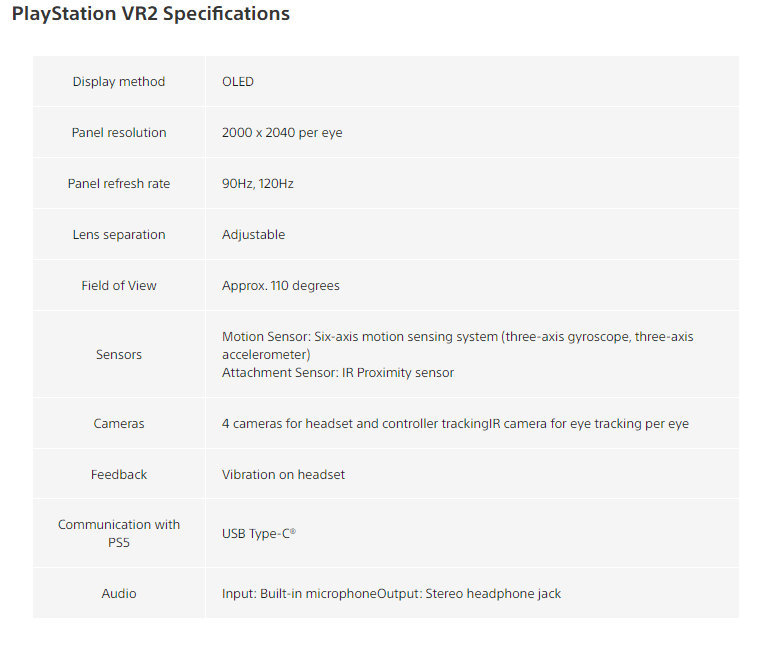
Task: Click the Feedback row label
Action: pos(119,475)
